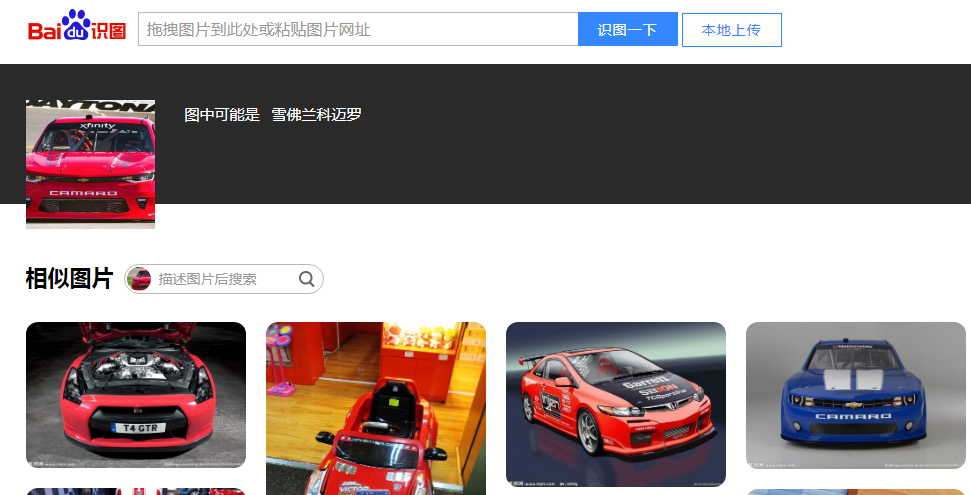Open the uploaded red Camaro query image
The width and height of the screenshot is (971, 495).
click(90, 164)
